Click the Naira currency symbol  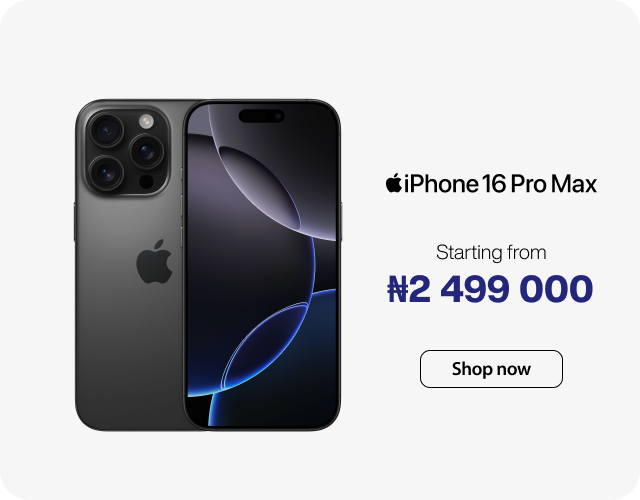click(x=398, y=289)
